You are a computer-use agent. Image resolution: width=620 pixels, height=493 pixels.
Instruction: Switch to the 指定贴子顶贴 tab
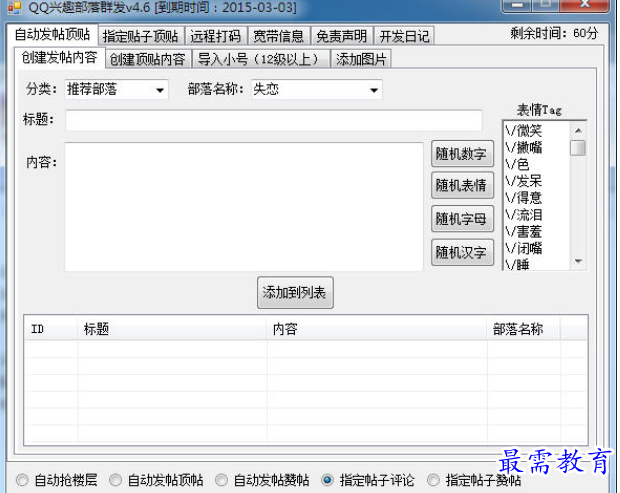tap(140, 36)
